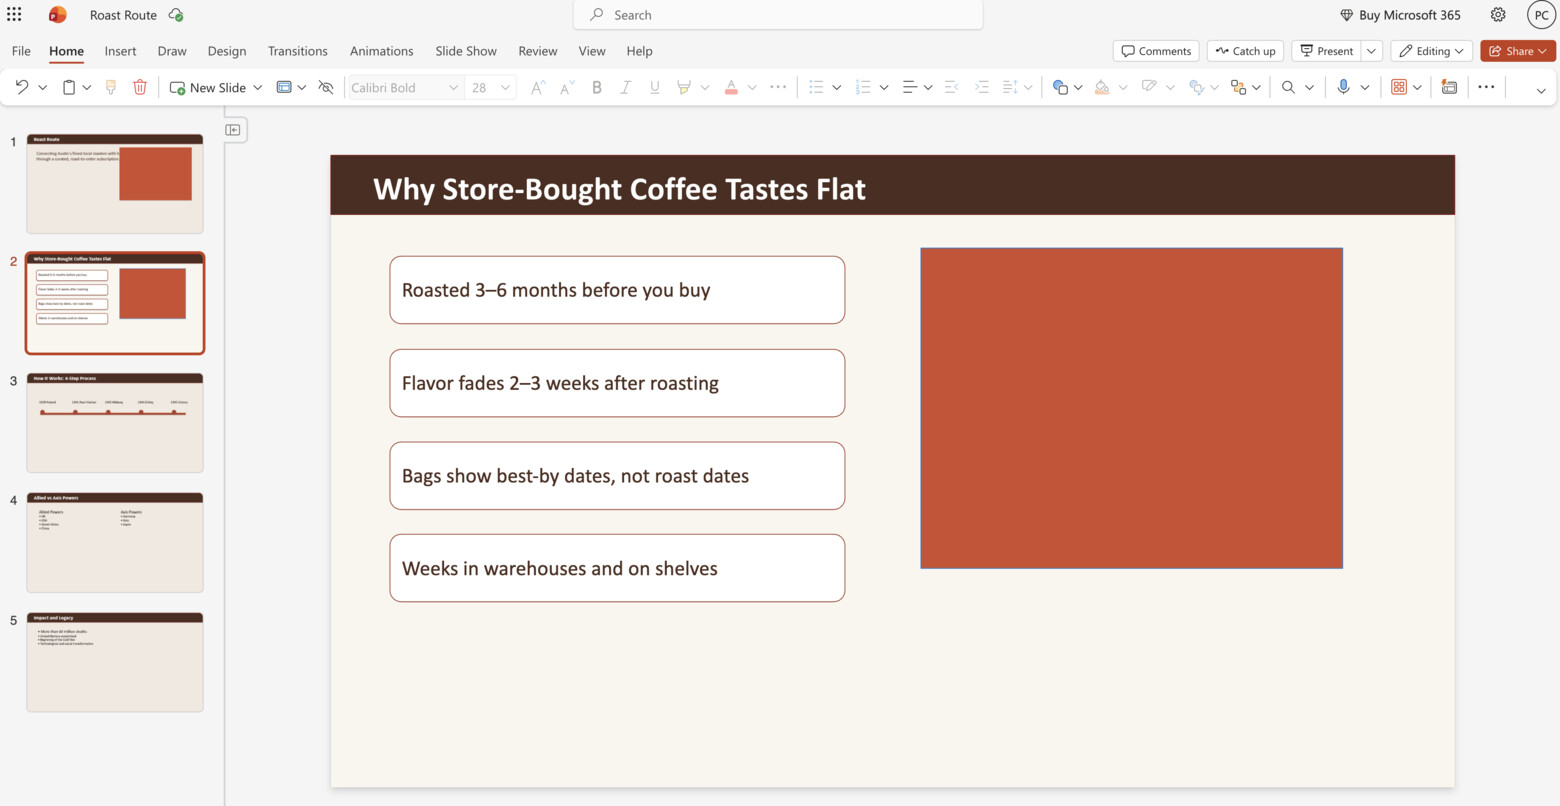Toggle the Bullets list button

pos(816,87)
